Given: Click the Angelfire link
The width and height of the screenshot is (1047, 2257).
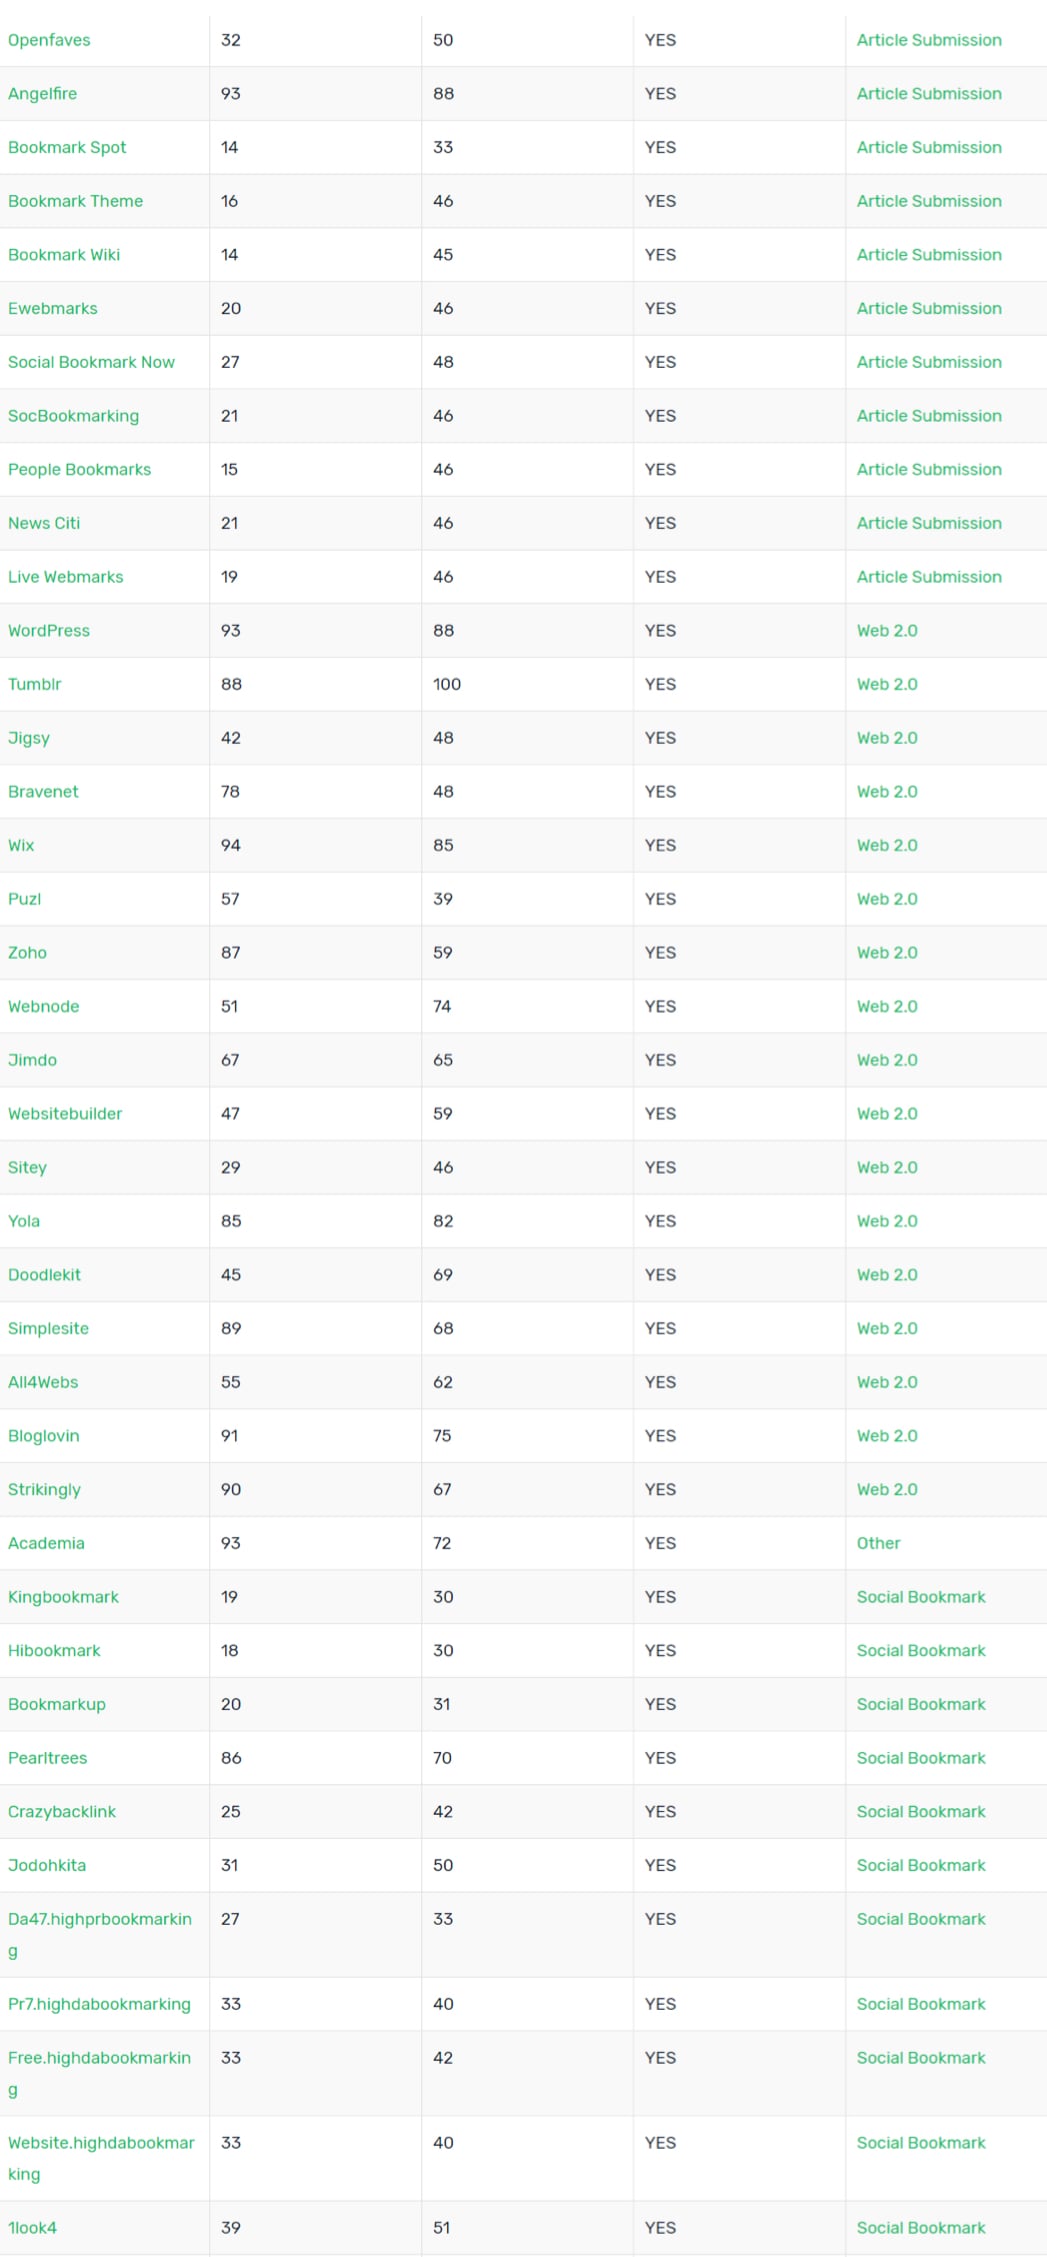Looking at the screenshot, I should (42, 94).
